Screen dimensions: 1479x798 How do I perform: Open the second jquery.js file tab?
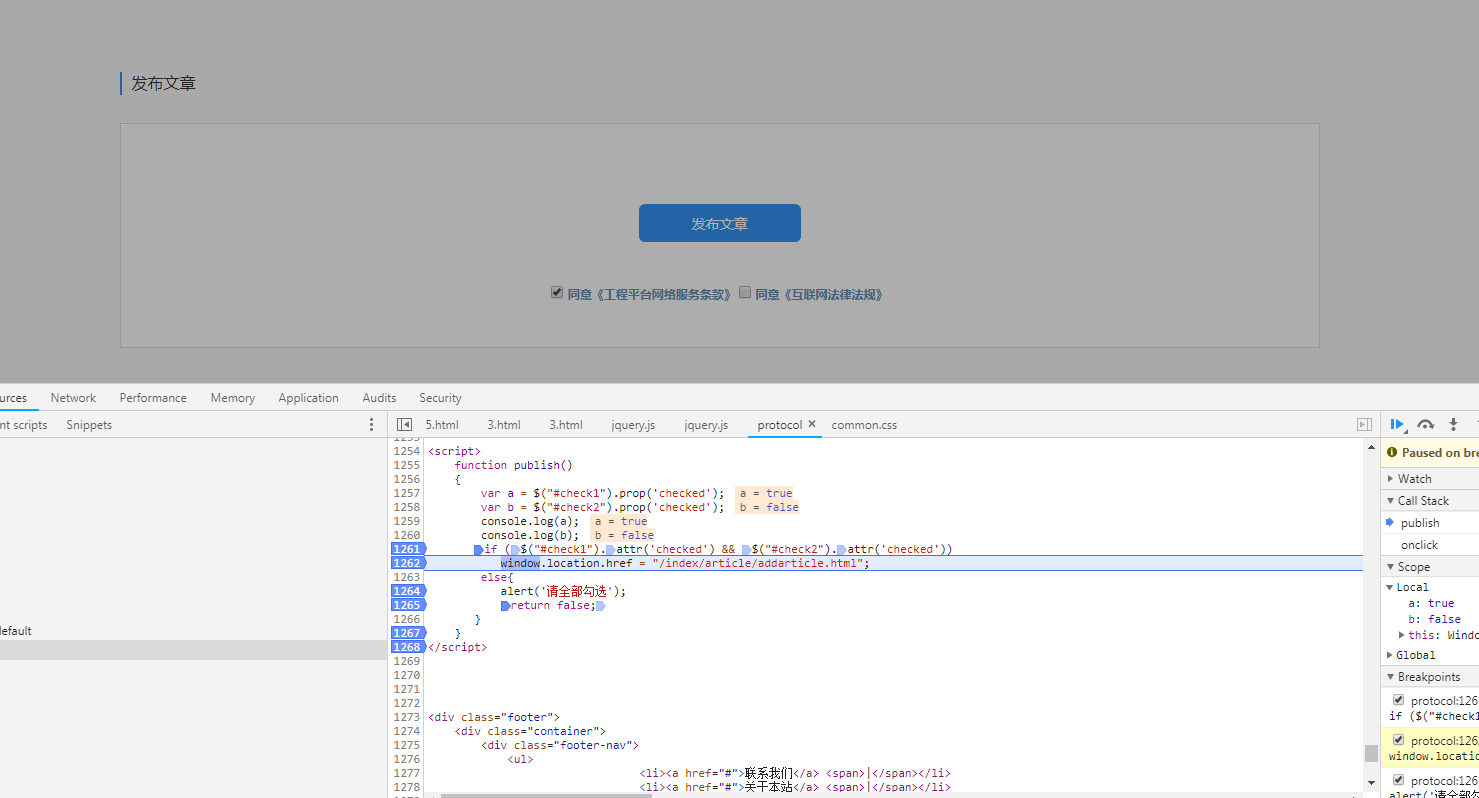click(706, 425)
